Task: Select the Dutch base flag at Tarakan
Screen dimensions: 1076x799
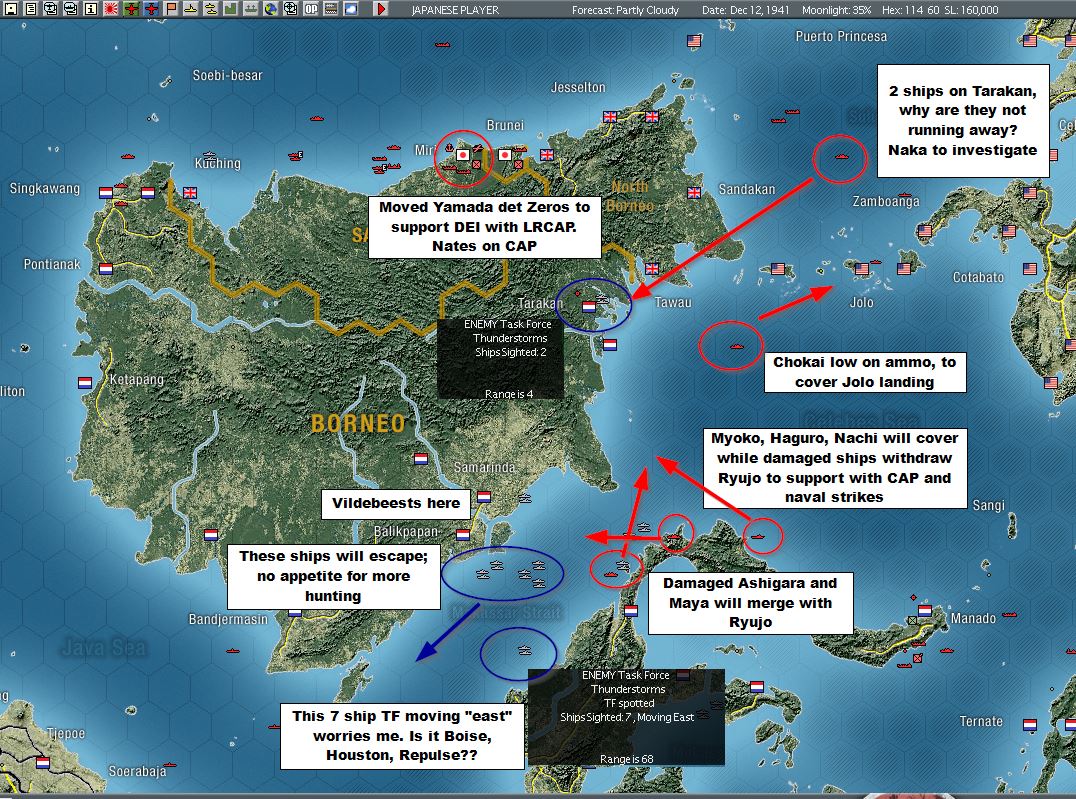Action: 589,307
